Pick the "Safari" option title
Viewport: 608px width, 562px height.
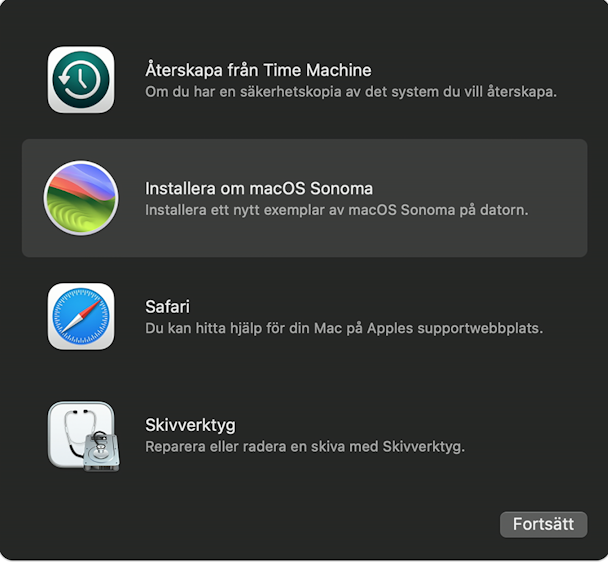coord(168,307)
